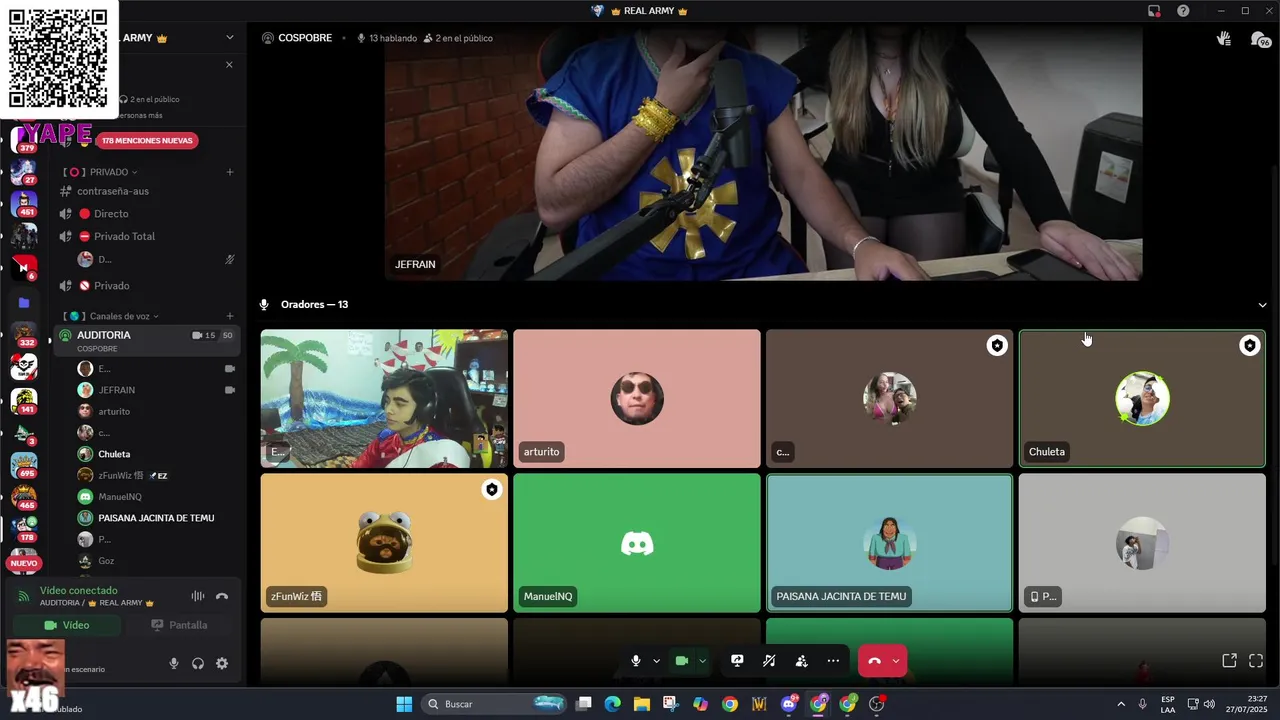Click the people icon in the call bar

pos(801,661)
